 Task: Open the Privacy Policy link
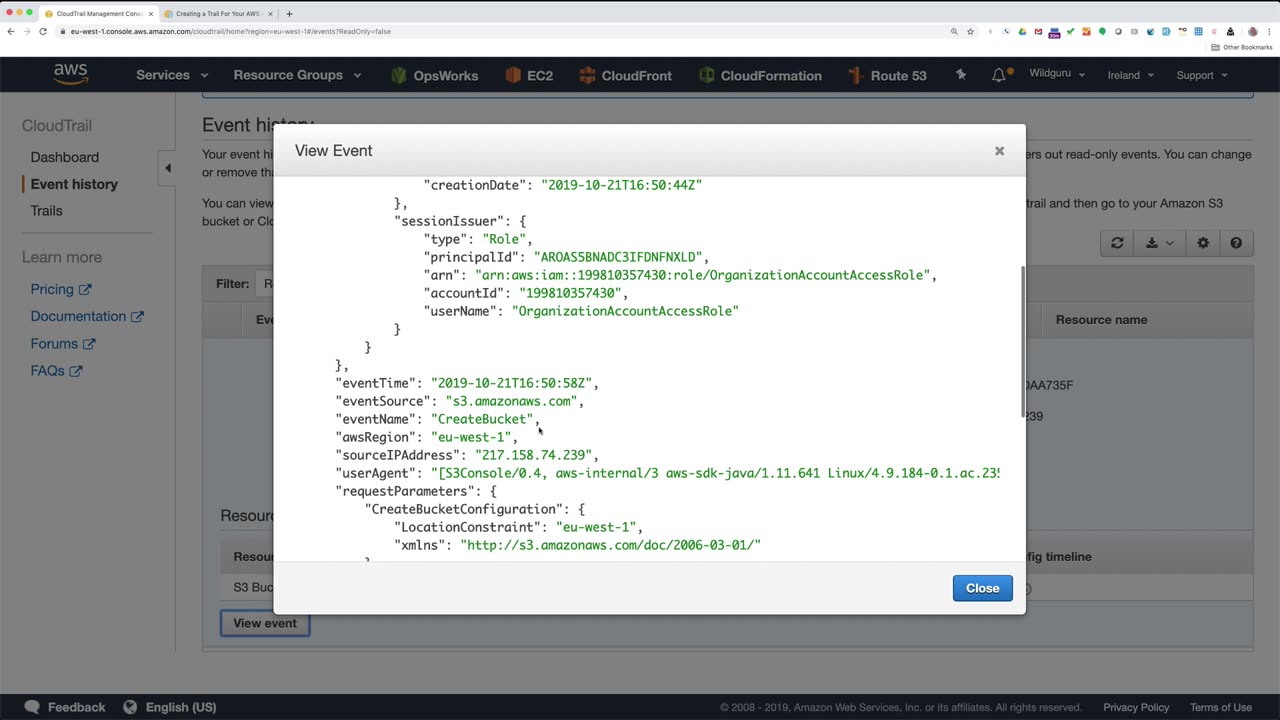coord(1136,707)
